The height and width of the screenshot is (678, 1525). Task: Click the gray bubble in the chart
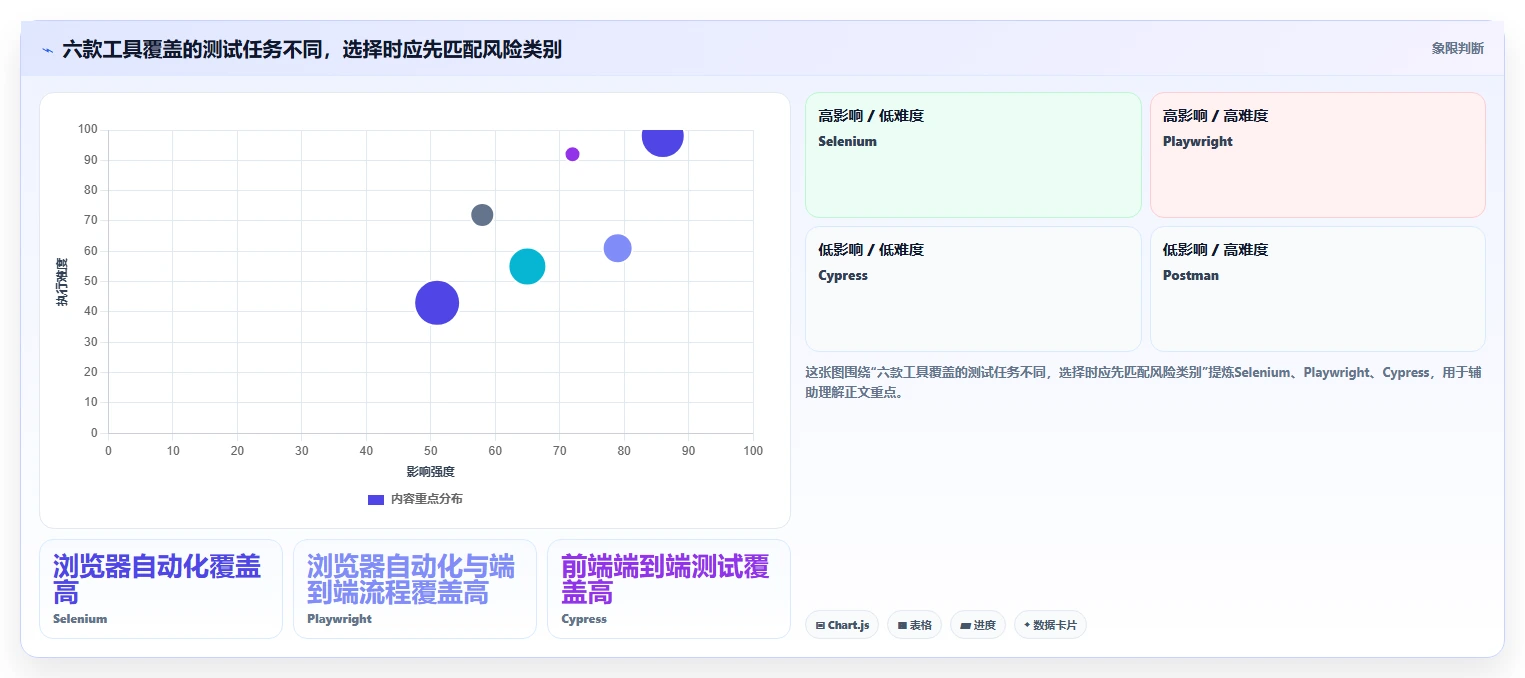482,215
